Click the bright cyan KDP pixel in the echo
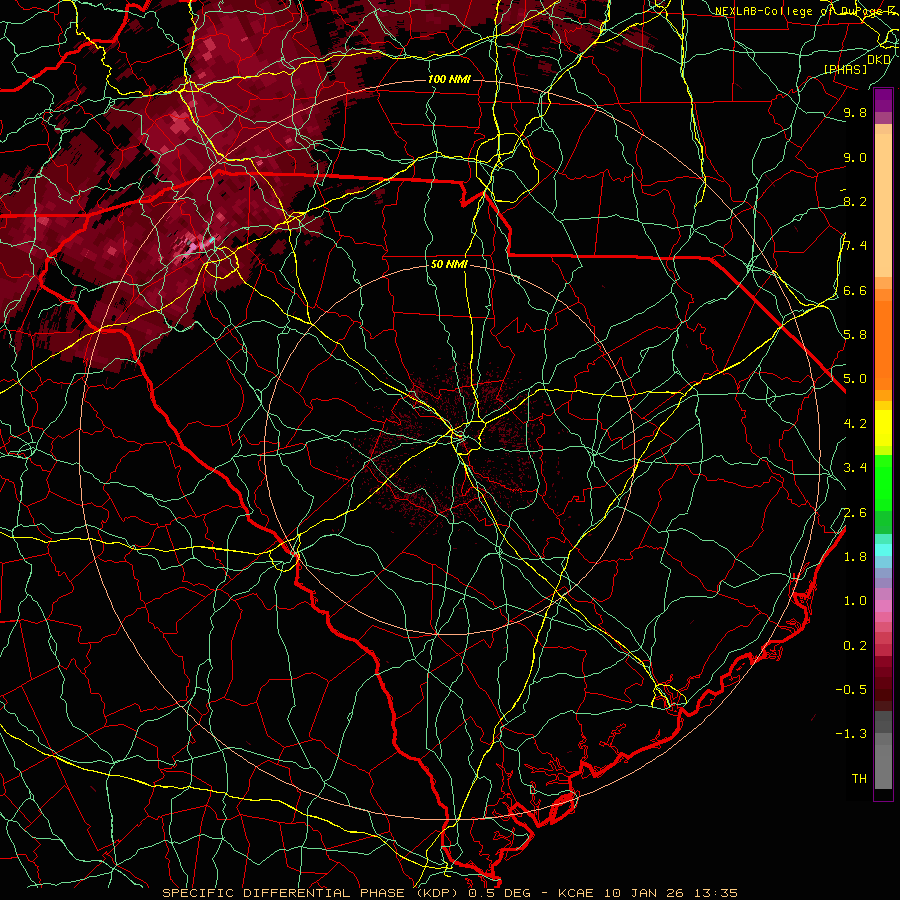The height and width of the screenshot is (900, 900). [212, 239]
